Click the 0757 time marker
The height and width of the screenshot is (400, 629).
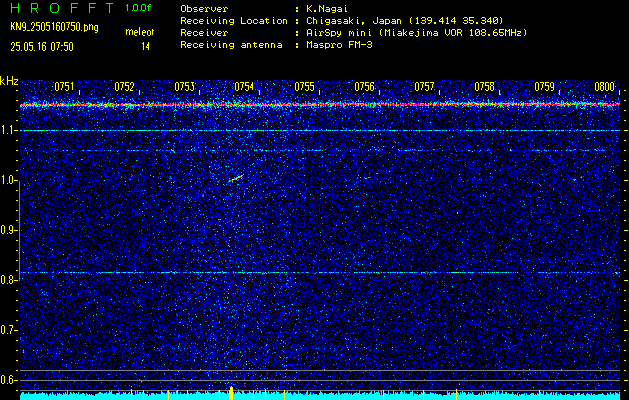(x=424, y=87)
